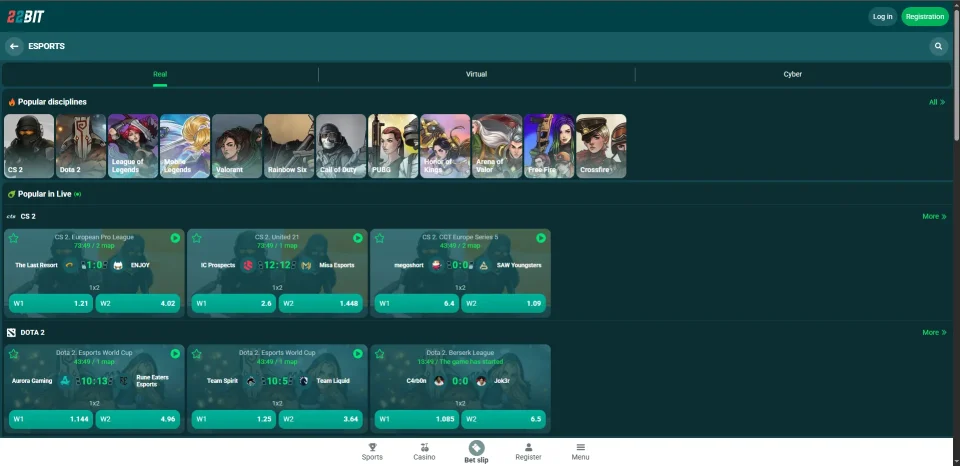Bet W2 4.02 on ENJOY
Screen dimensions: 960x466
[x=138, y=303]
